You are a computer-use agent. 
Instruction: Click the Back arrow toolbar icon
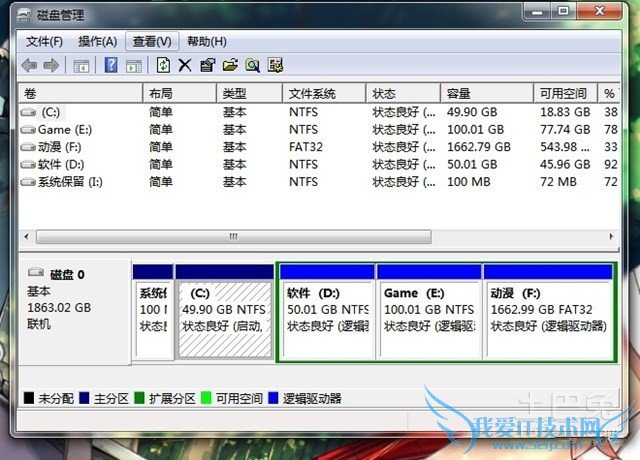[29, 65]
